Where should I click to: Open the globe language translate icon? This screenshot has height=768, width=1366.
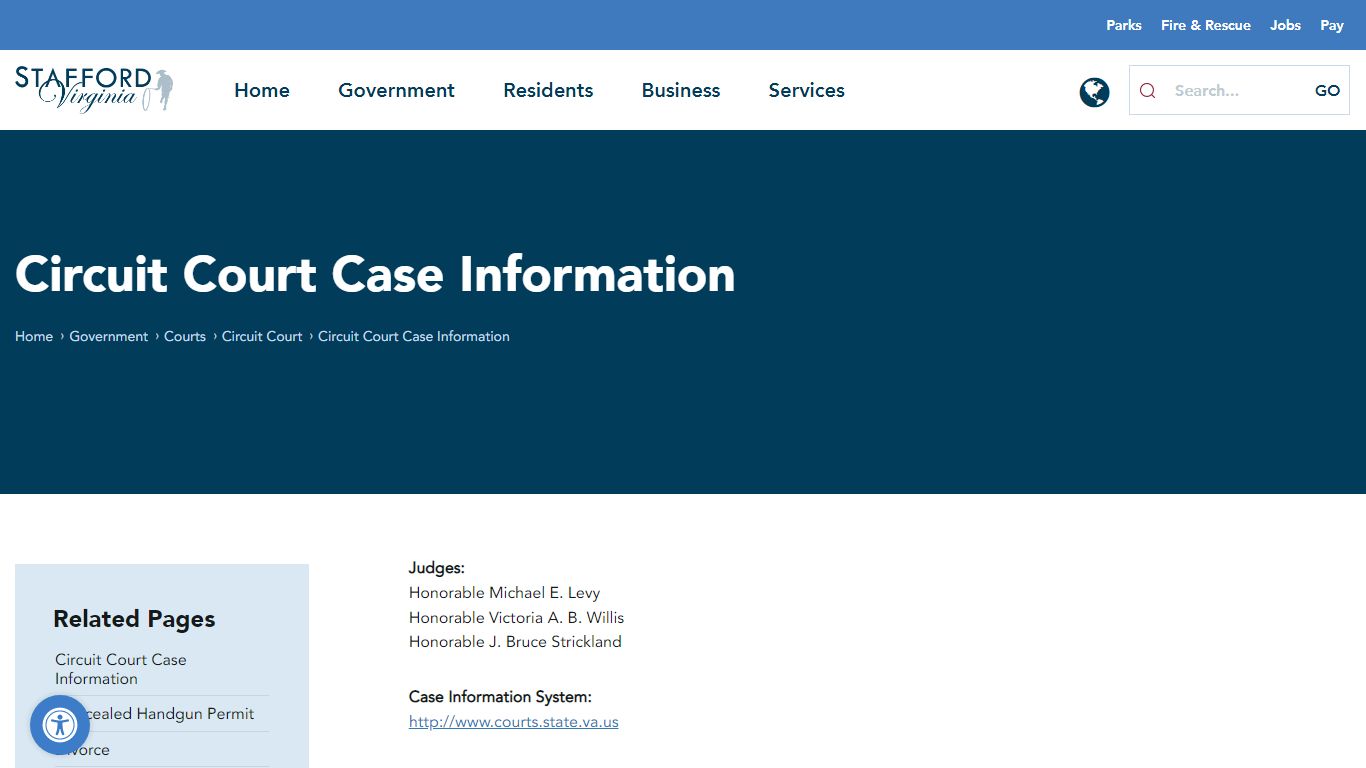point(1094,92)
